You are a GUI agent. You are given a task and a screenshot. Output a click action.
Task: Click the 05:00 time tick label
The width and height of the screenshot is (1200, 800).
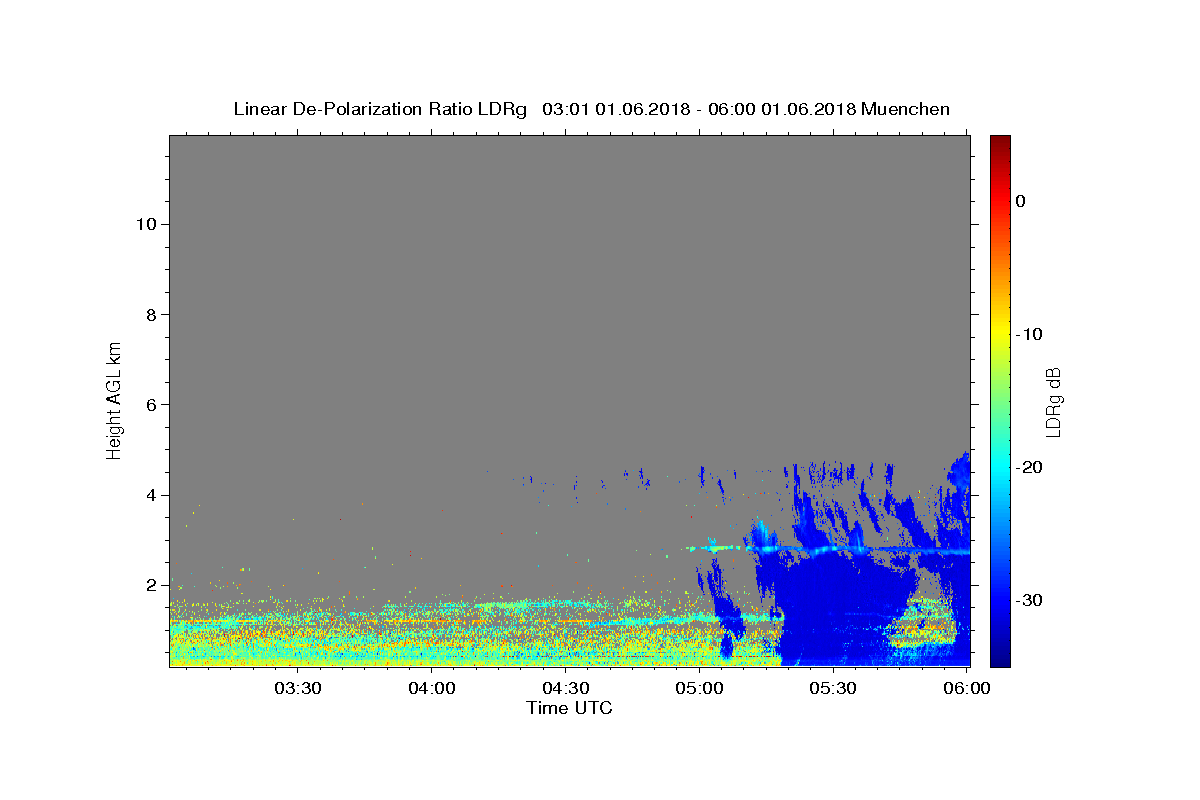pyautogui.click(x=699, y=688)
